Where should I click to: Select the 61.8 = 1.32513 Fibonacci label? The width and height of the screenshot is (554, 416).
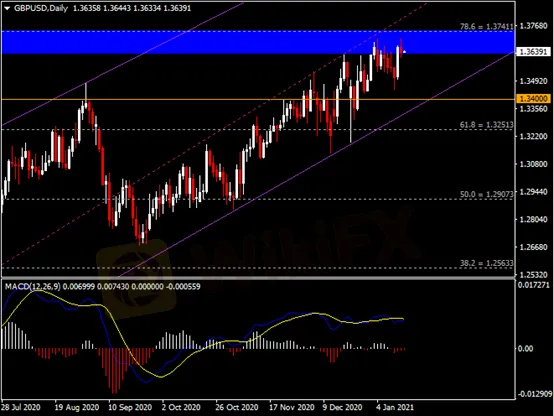[x=487, y=125]
